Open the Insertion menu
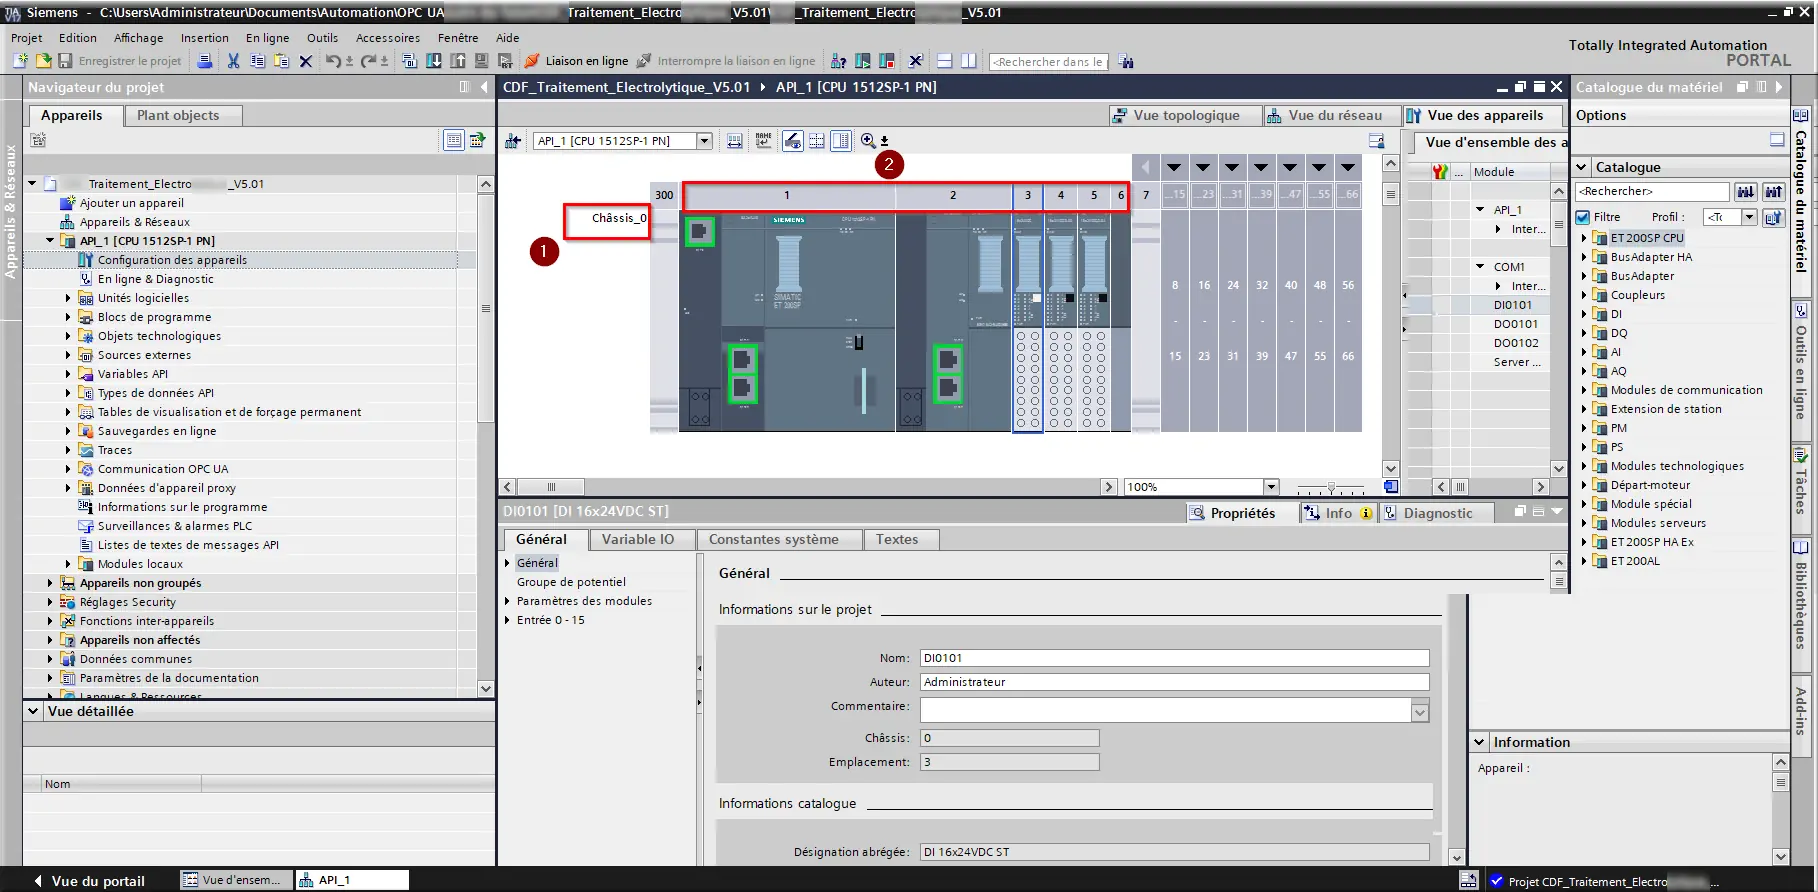 (205, 38)
